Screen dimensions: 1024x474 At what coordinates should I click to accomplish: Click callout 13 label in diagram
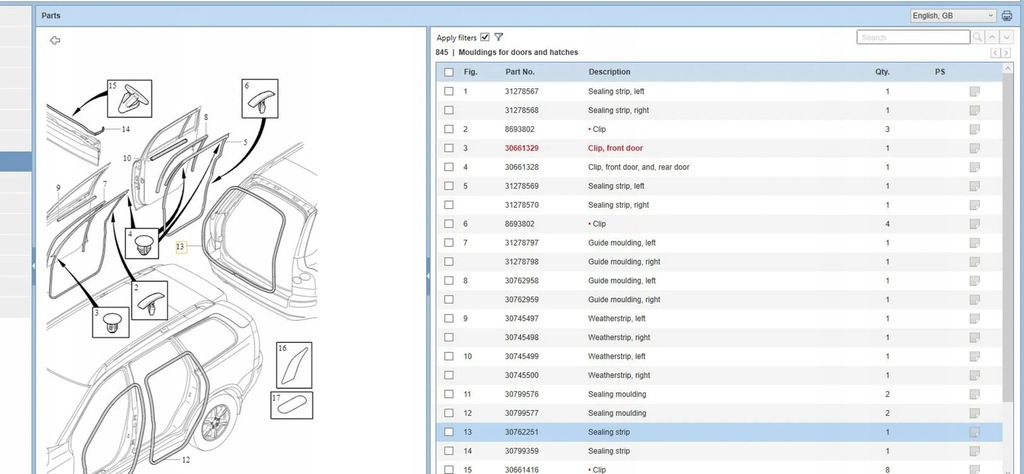[180, 245]
